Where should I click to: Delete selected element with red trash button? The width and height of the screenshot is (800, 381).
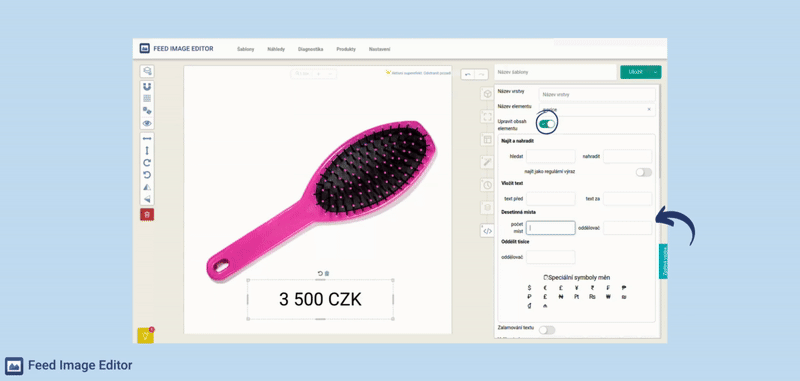(147, 215)
